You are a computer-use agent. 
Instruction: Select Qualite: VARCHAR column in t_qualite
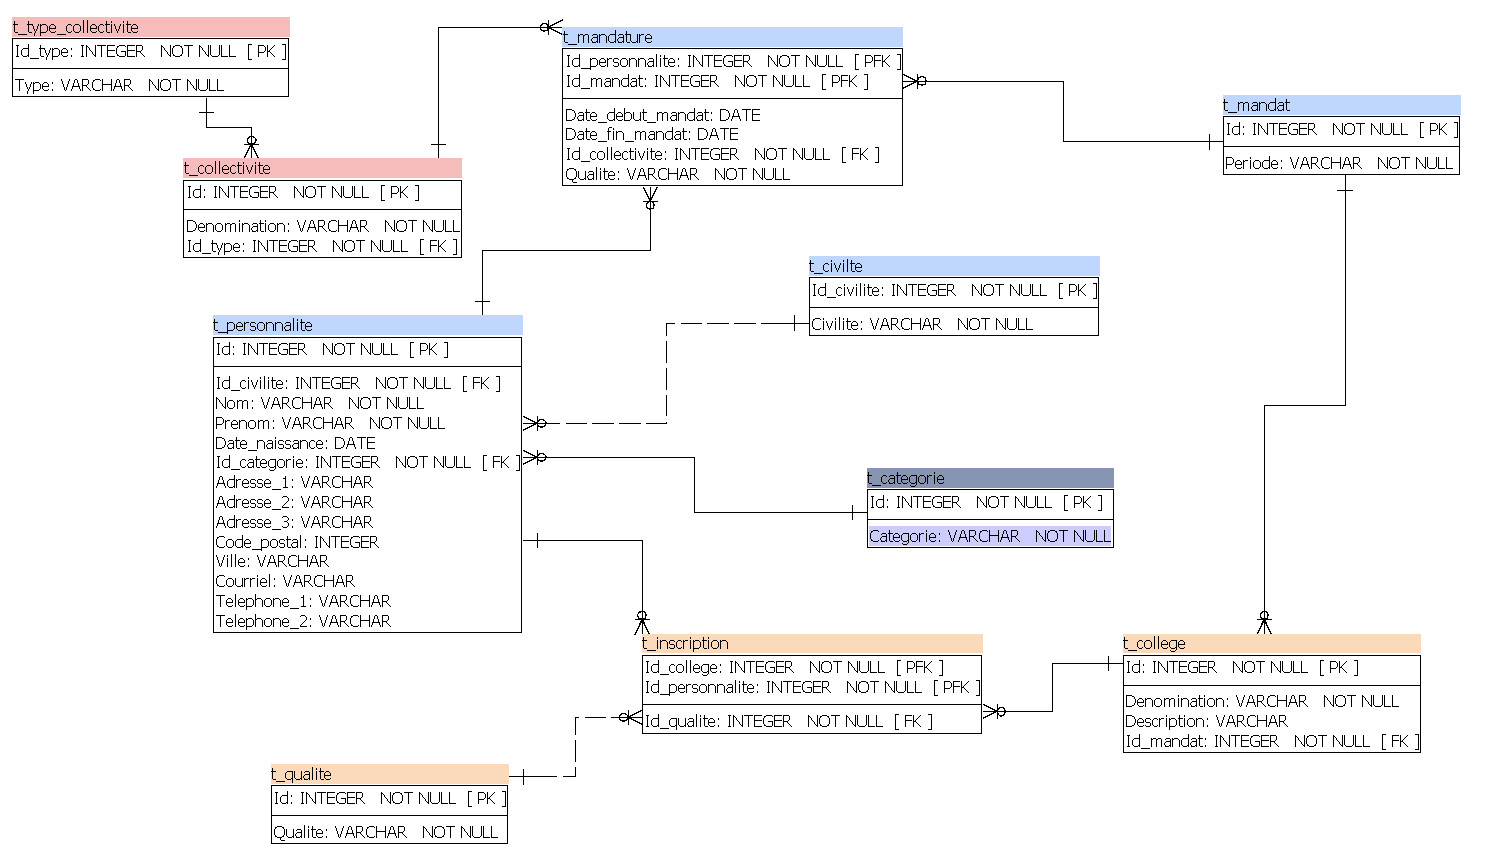(386, 832)
